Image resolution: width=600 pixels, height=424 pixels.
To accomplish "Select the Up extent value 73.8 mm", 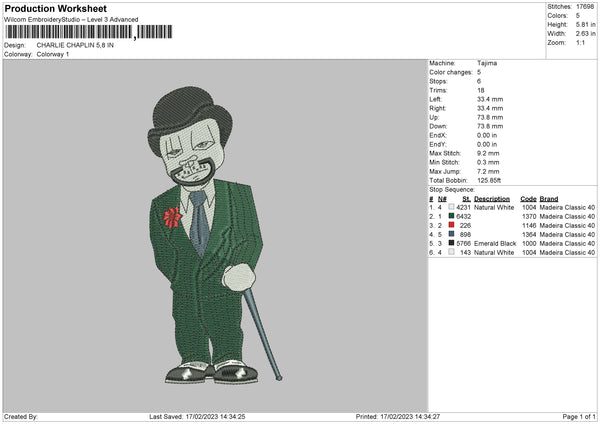I will click(x=490, y=117).
